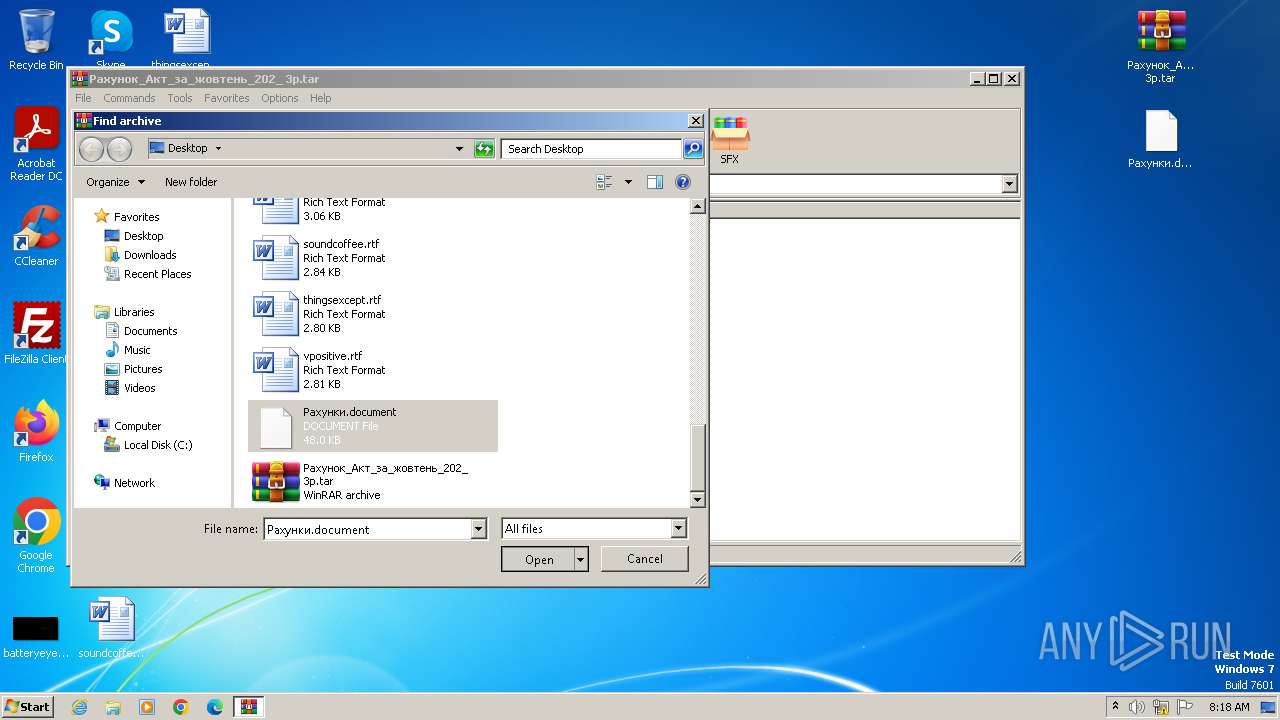Click Internet Explorer in the taskbar

79,707
